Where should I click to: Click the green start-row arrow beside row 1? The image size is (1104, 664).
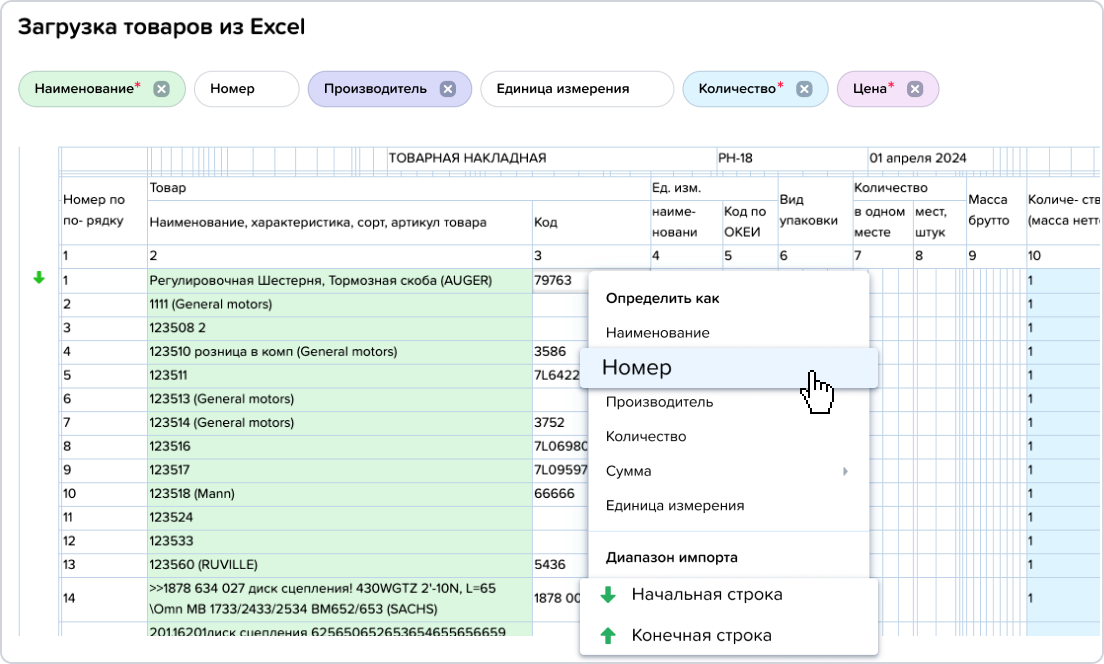click(39, 278)
